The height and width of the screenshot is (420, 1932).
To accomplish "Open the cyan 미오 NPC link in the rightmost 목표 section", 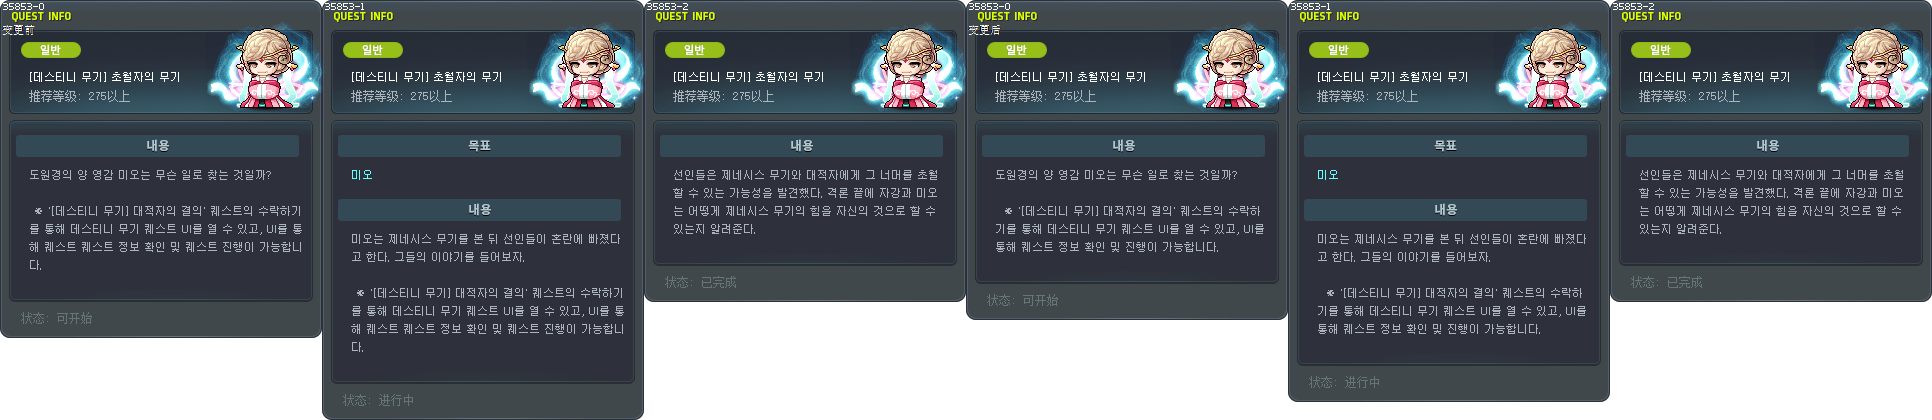I will click(1327, 175).
